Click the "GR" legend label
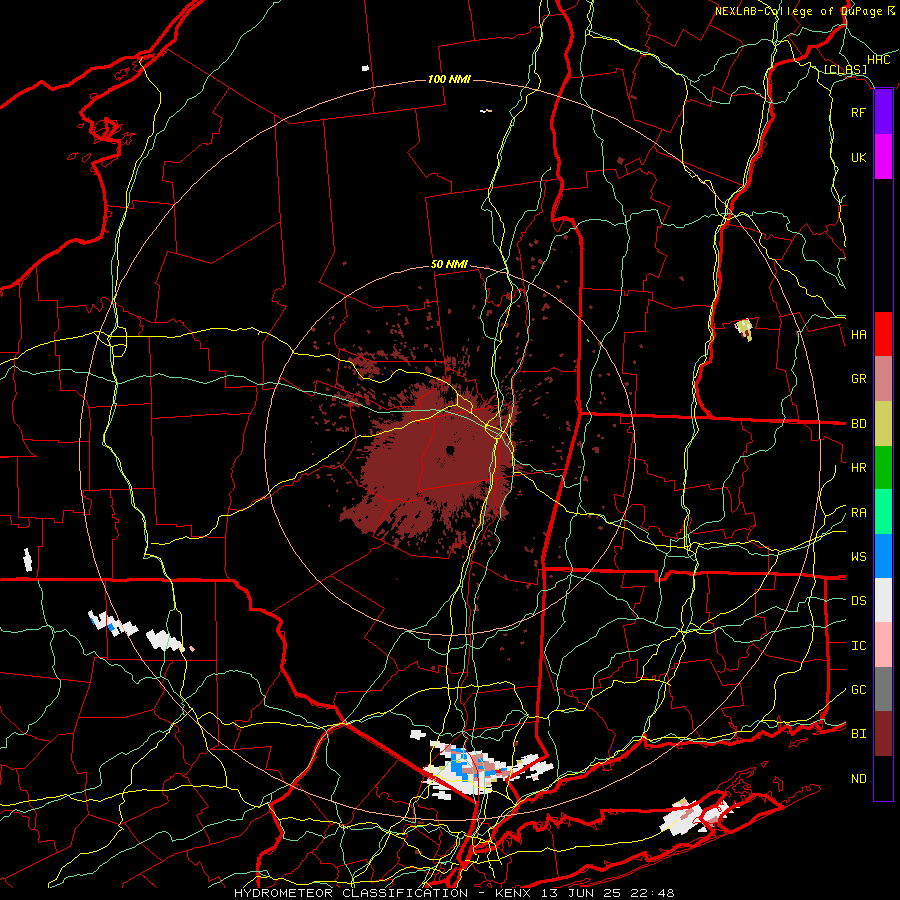 coord(858,379)
